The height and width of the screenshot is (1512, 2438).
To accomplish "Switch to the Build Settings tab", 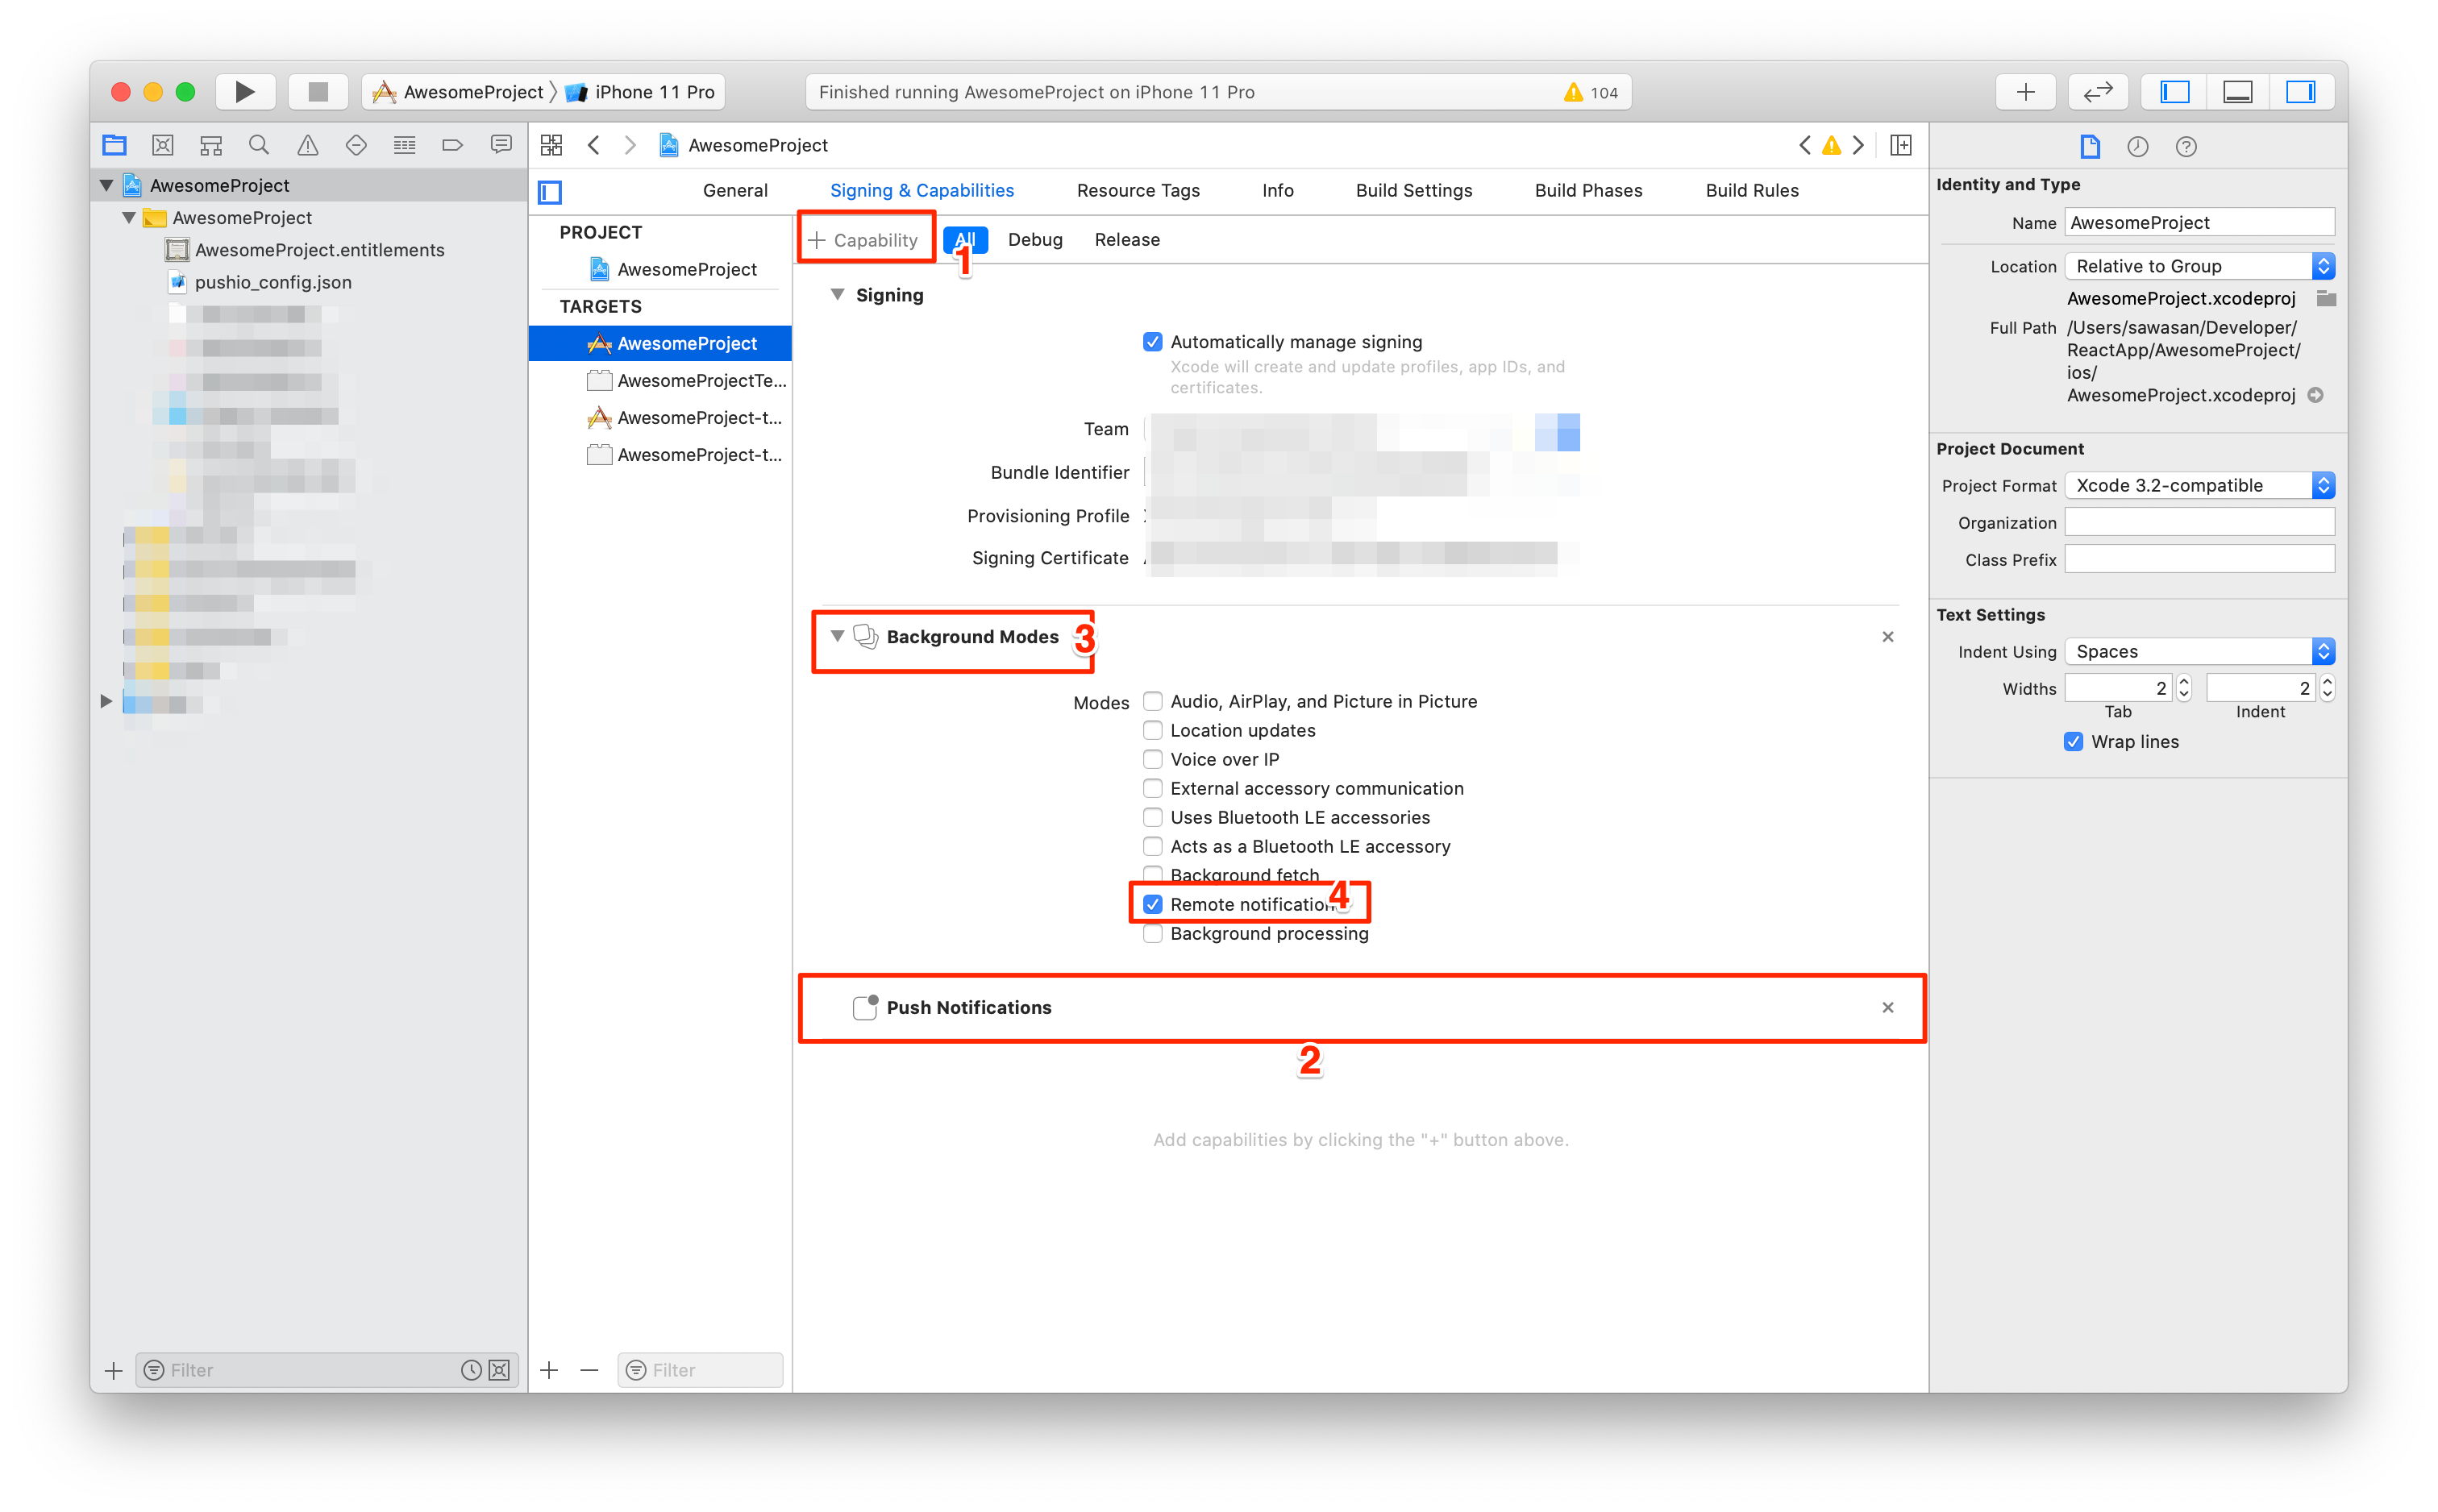I will click(x=1413, y=191).
